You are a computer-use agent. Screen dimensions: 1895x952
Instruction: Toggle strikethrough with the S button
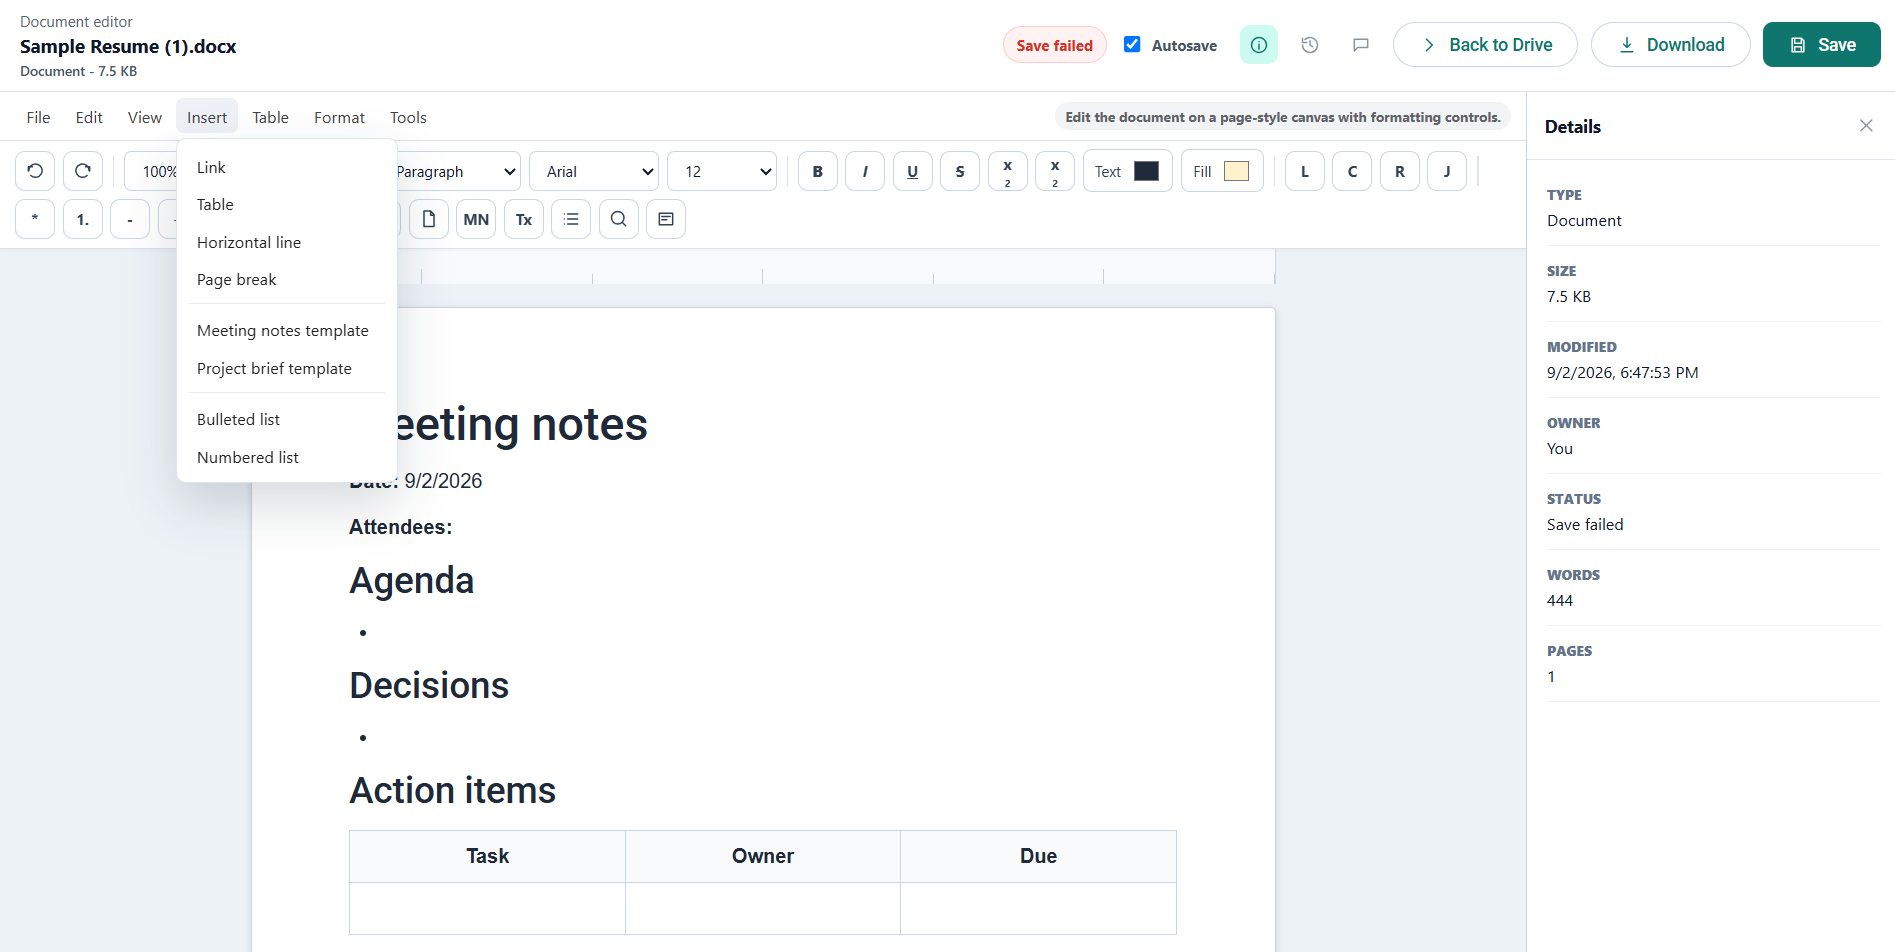(x=960, y=171)
